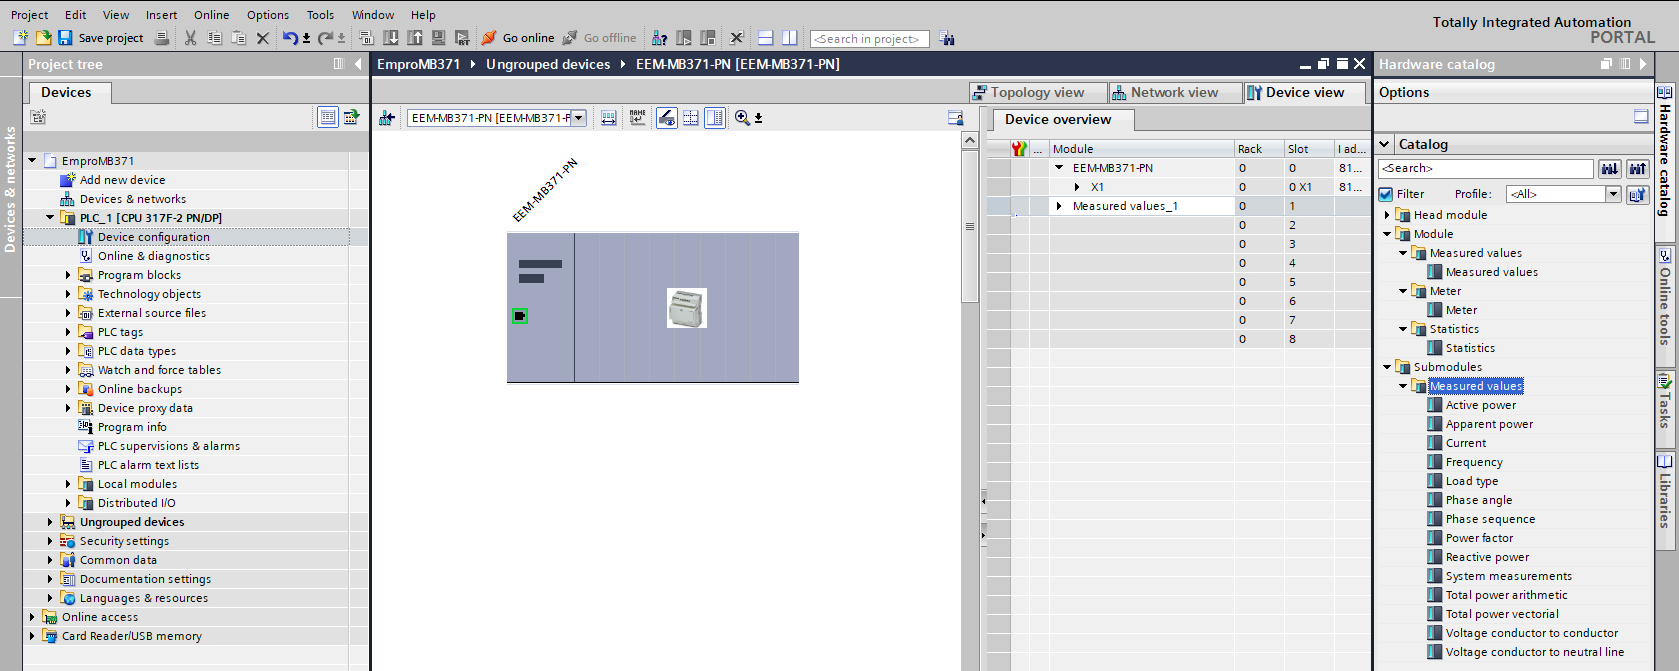Click the Name assignment icon in device toolbar

(637, 118)
